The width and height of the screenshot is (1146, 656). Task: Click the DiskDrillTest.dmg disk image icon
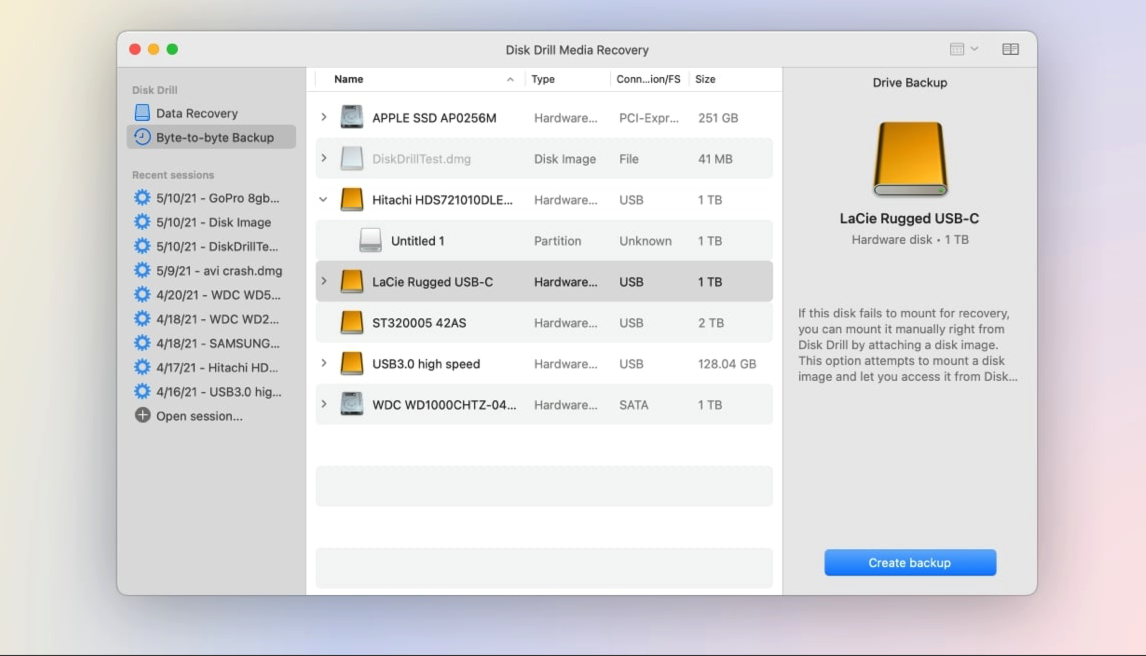(352, 158)
